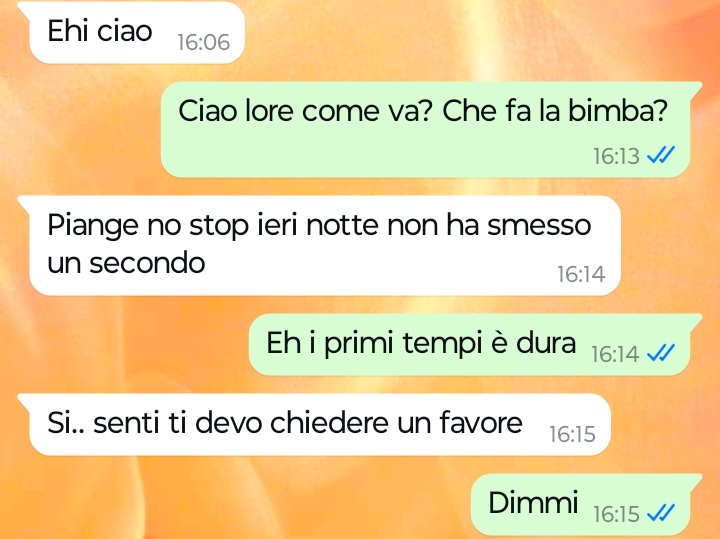Tap the words "Che fa la bimba?"
The image size is (720, 539).
(555, 112)
